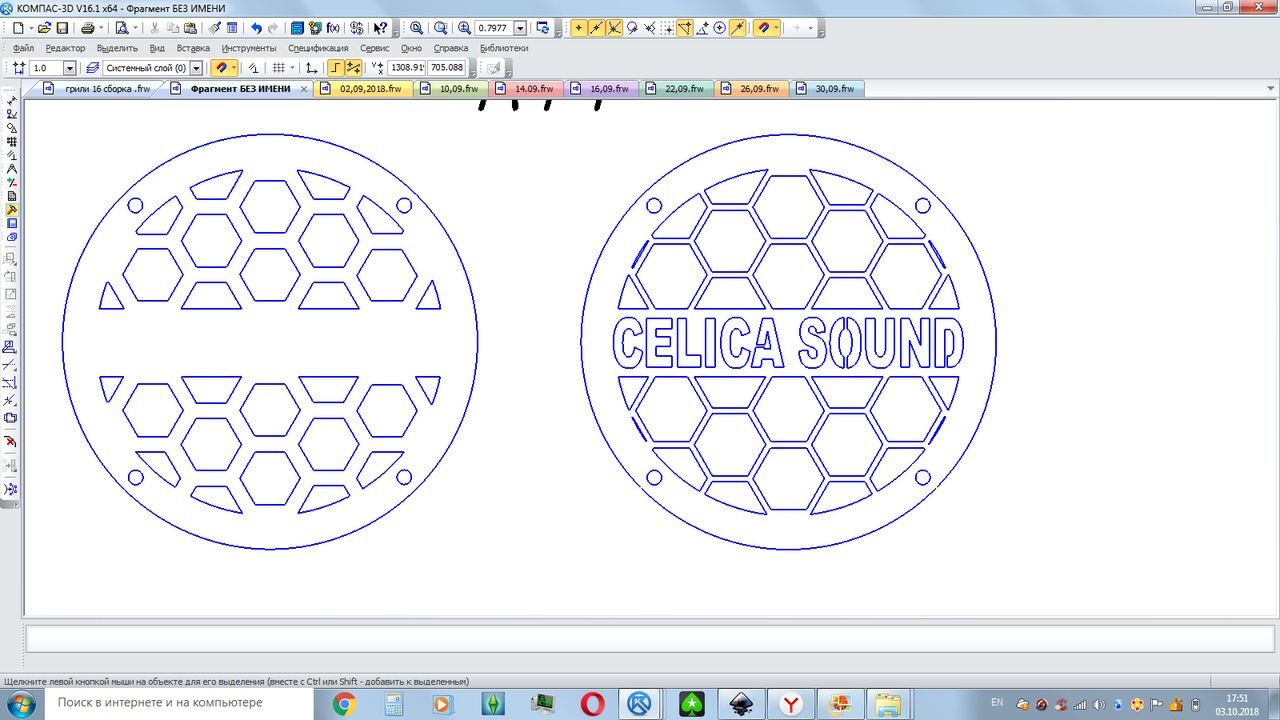Click the EN language indicator

point(997,702)
